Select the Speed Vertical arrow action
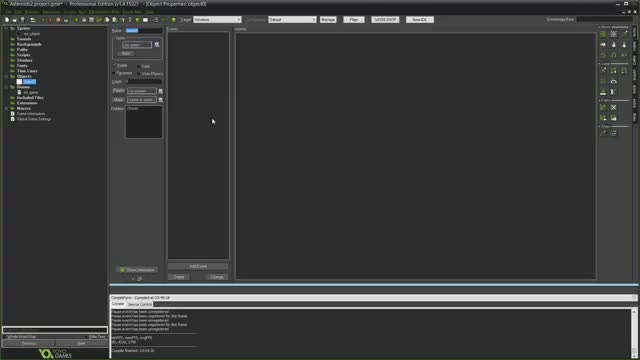 pyautogui.click(x=613, y=45)
